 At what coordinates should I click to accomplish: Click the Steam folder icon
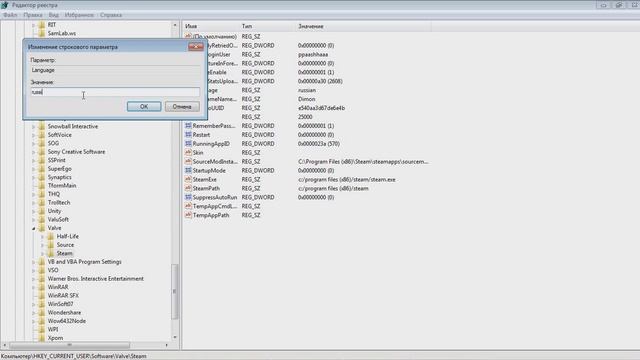click(x=51, y=253)
